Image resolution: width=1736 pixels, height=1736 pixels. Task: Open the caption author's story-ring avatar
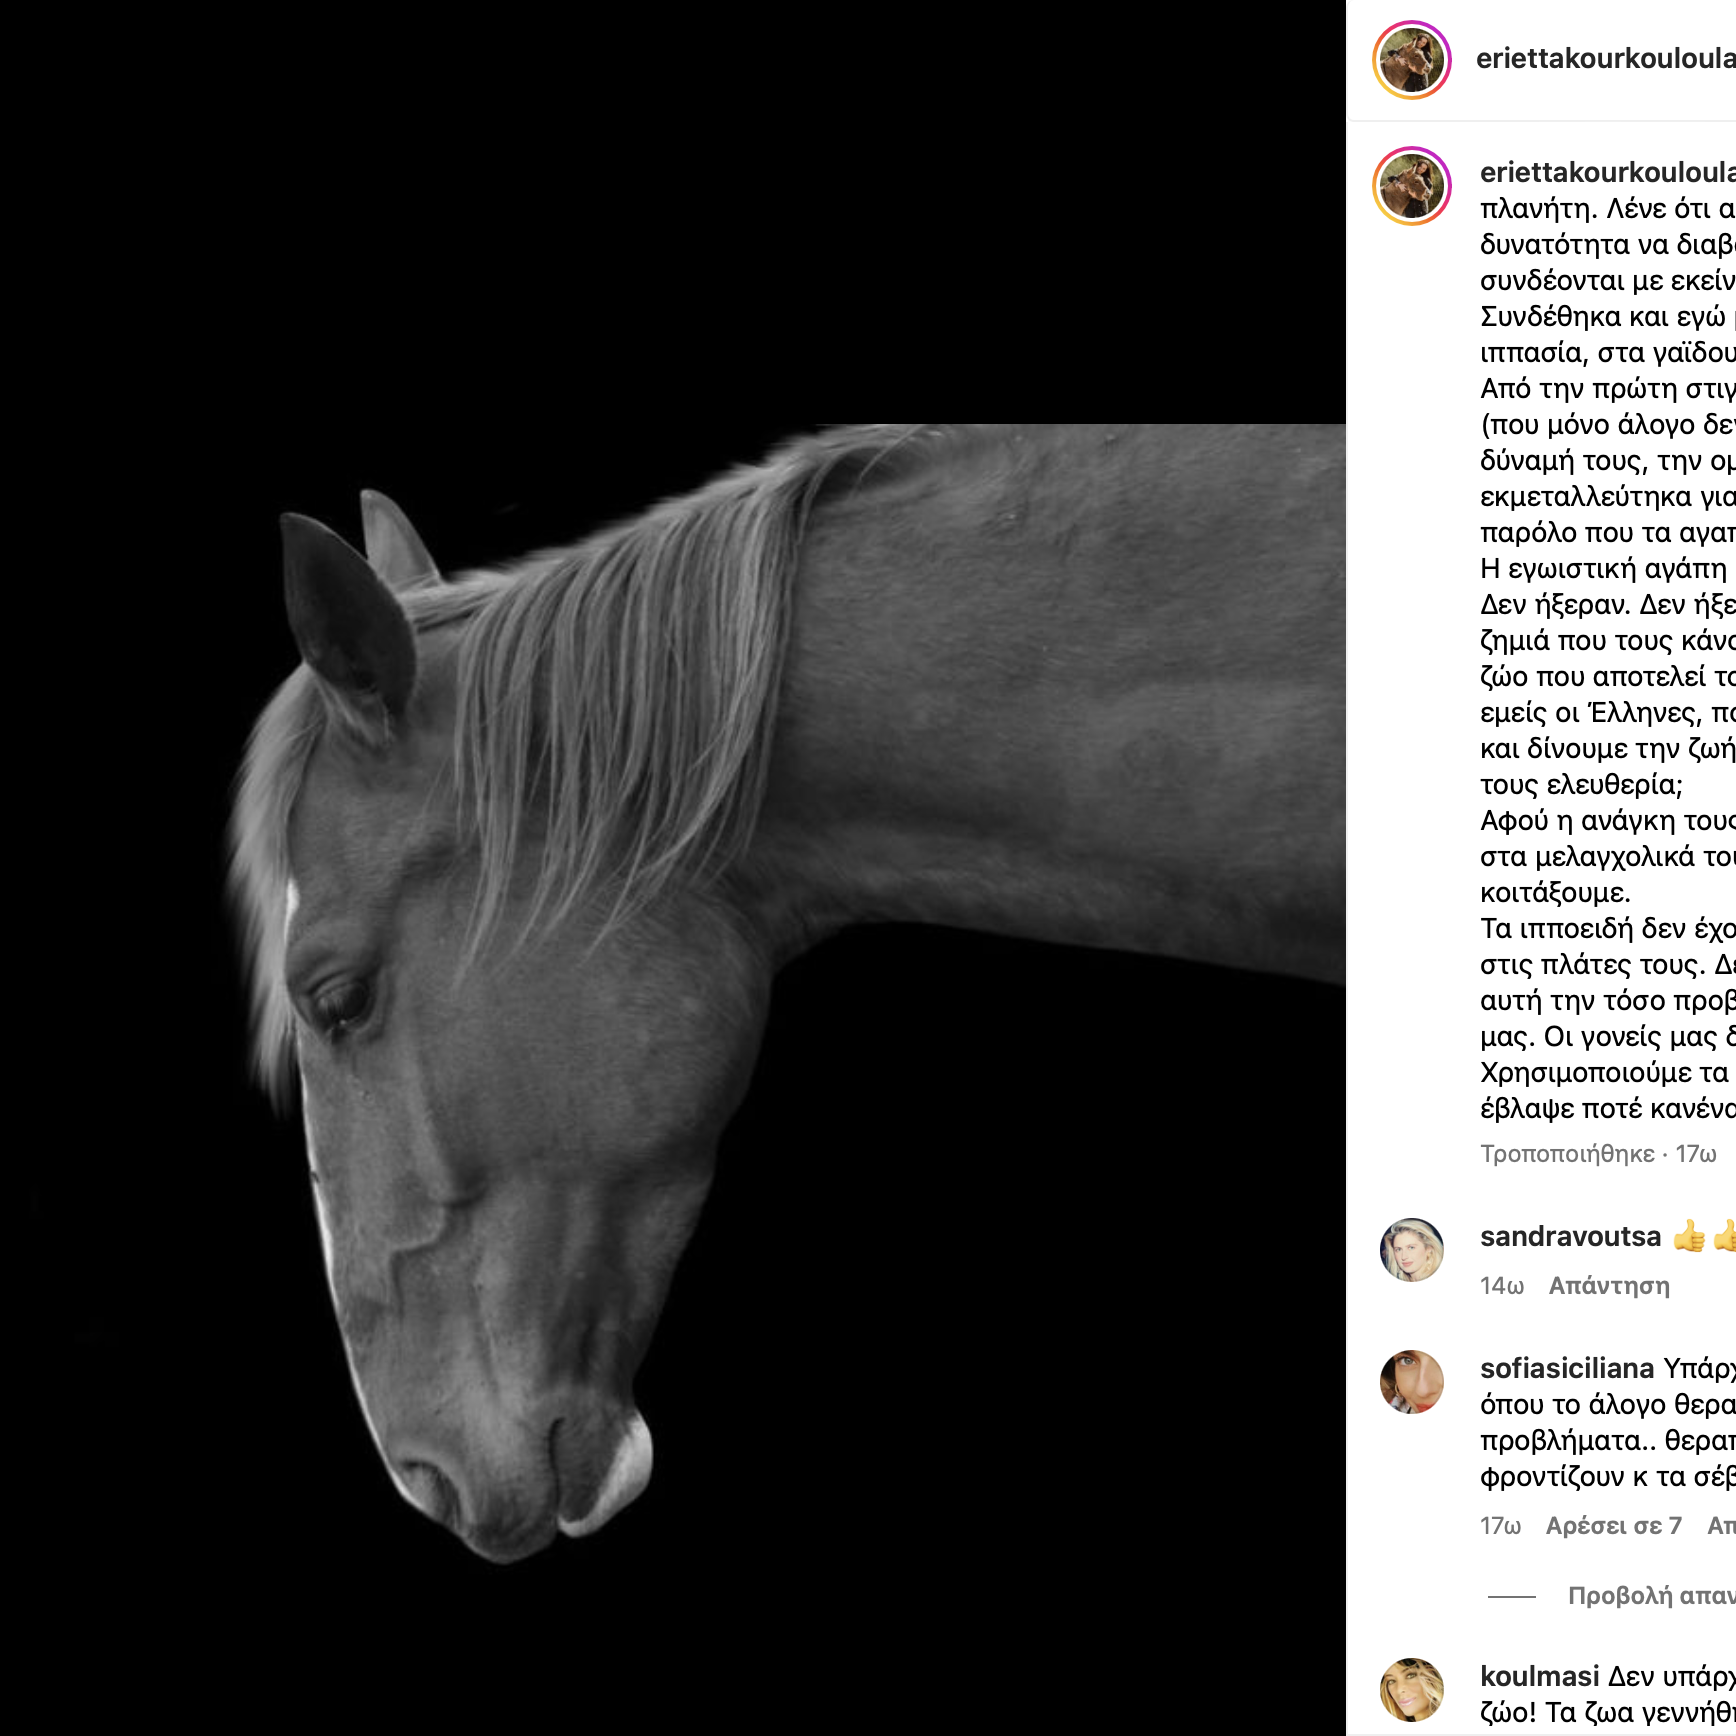(x=1411, y=185)
